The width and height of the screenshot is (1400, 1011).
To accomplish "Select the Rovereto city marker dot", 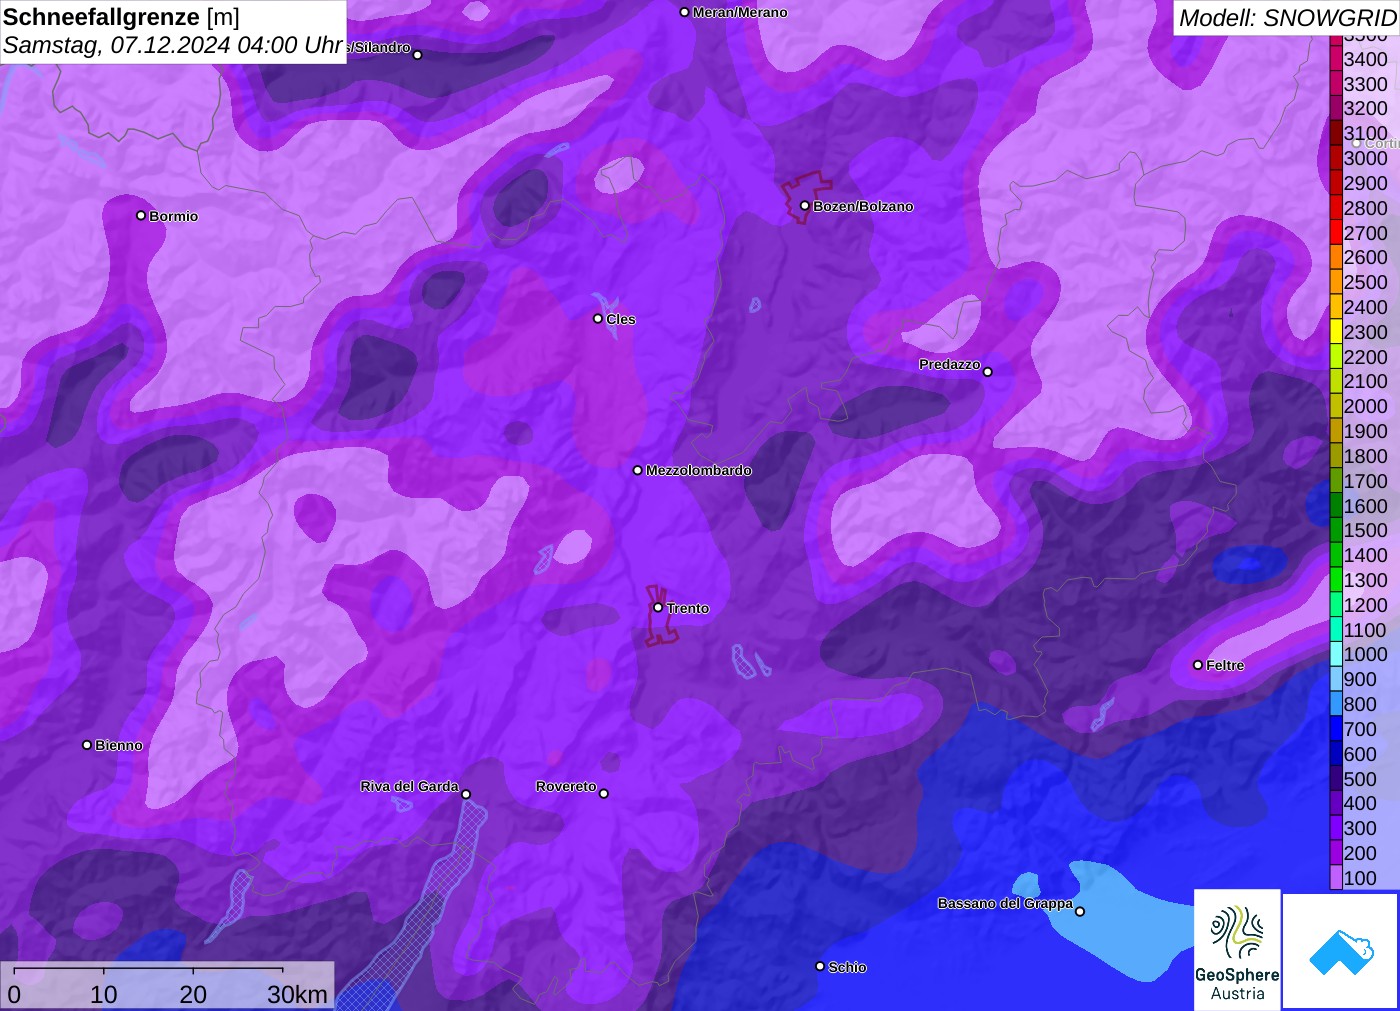I will click(604, 794).
